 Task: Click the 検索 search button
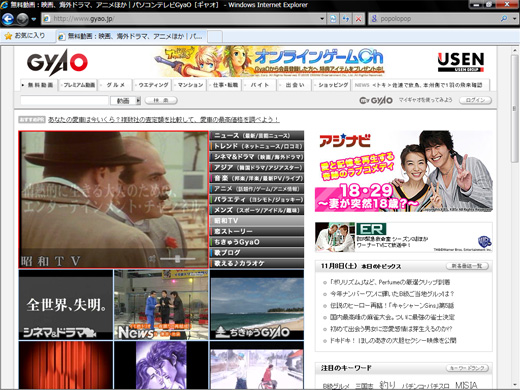pos(161,100)
